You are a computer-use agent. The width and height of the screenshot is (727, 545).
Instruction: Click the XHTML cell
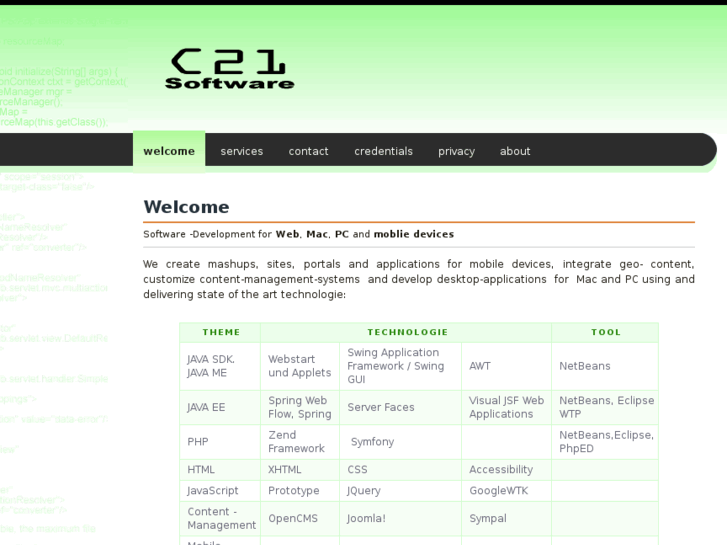(x=300, y=470)
